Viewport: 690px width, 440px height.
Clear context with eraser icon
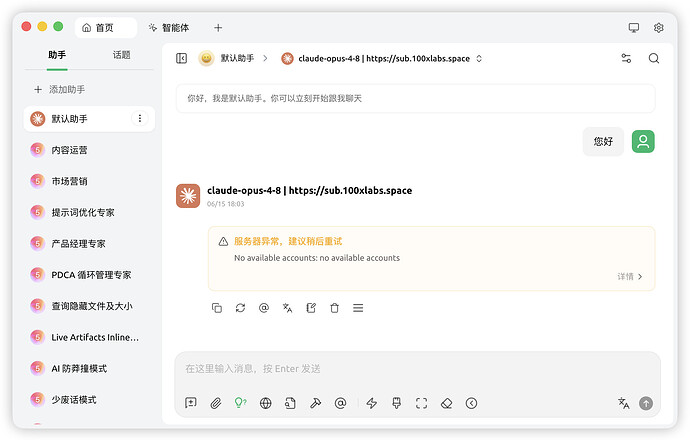[447, 403]
